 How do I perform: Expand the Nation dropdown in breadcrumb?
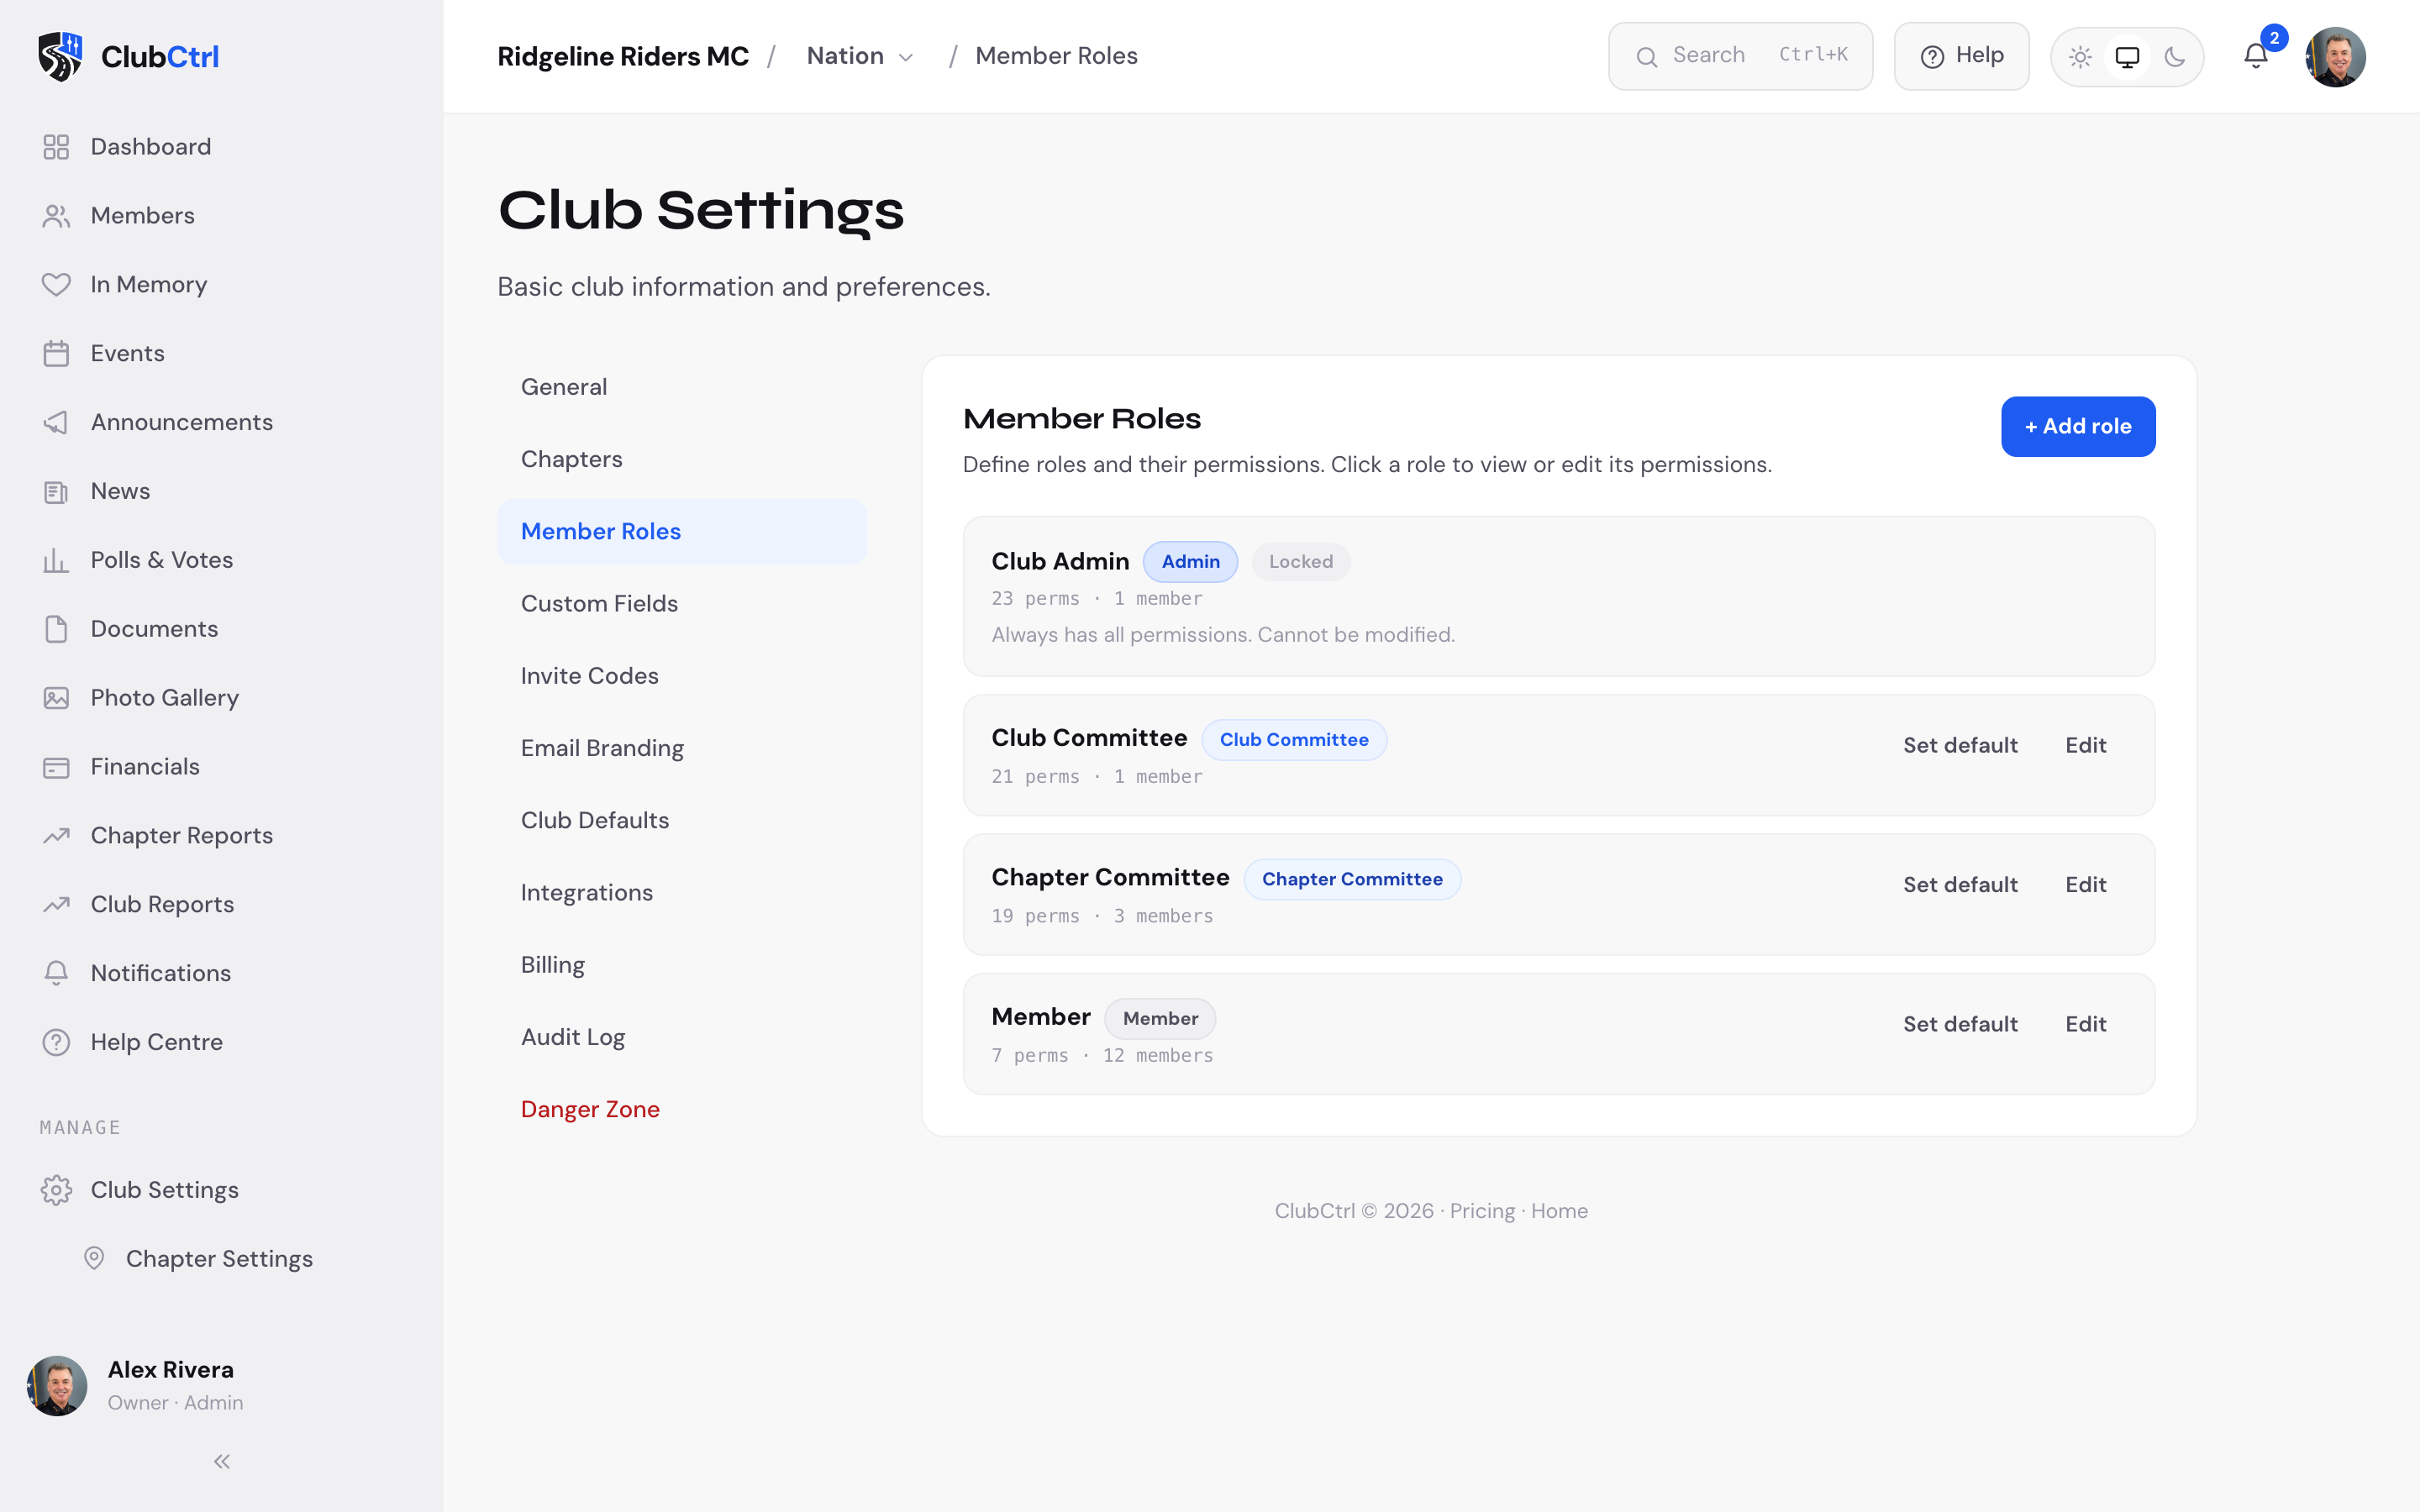[x=860, y=56]
